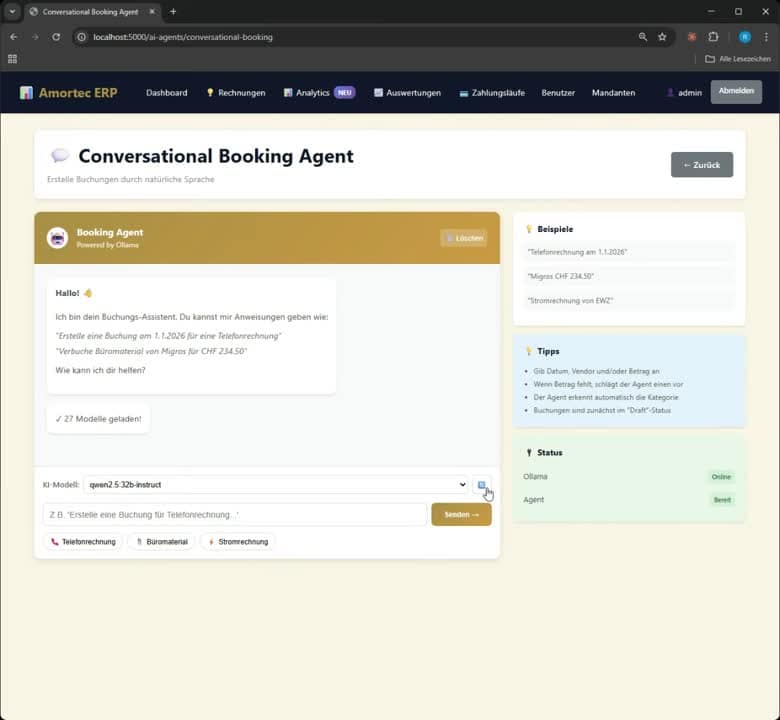Open the apps grid icon in bookmarks bar

(12, 59)
